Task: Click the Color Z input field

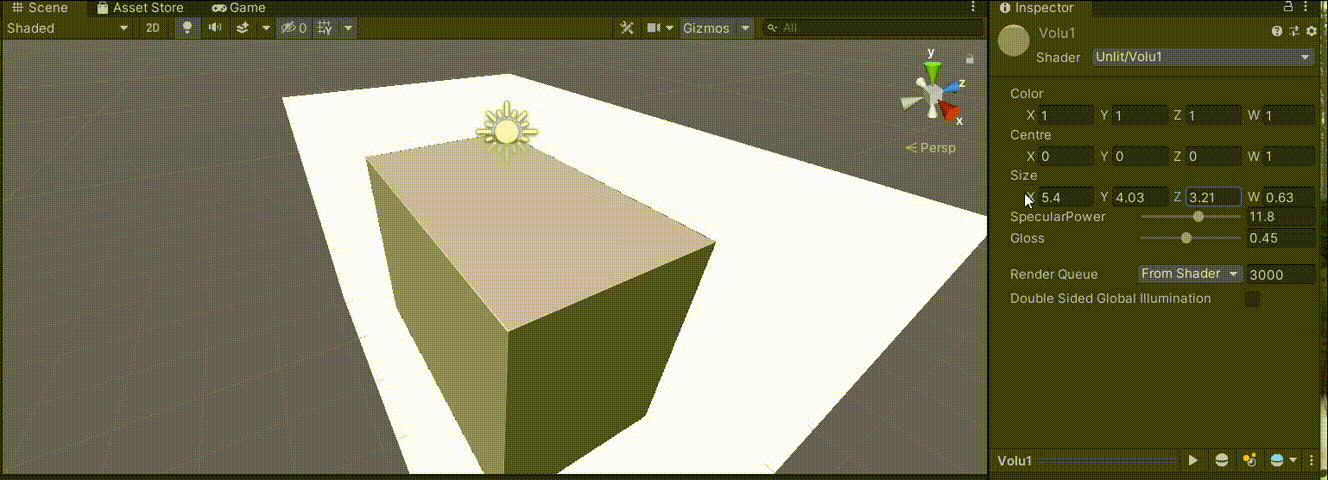Action: (x=1214, y=115)
